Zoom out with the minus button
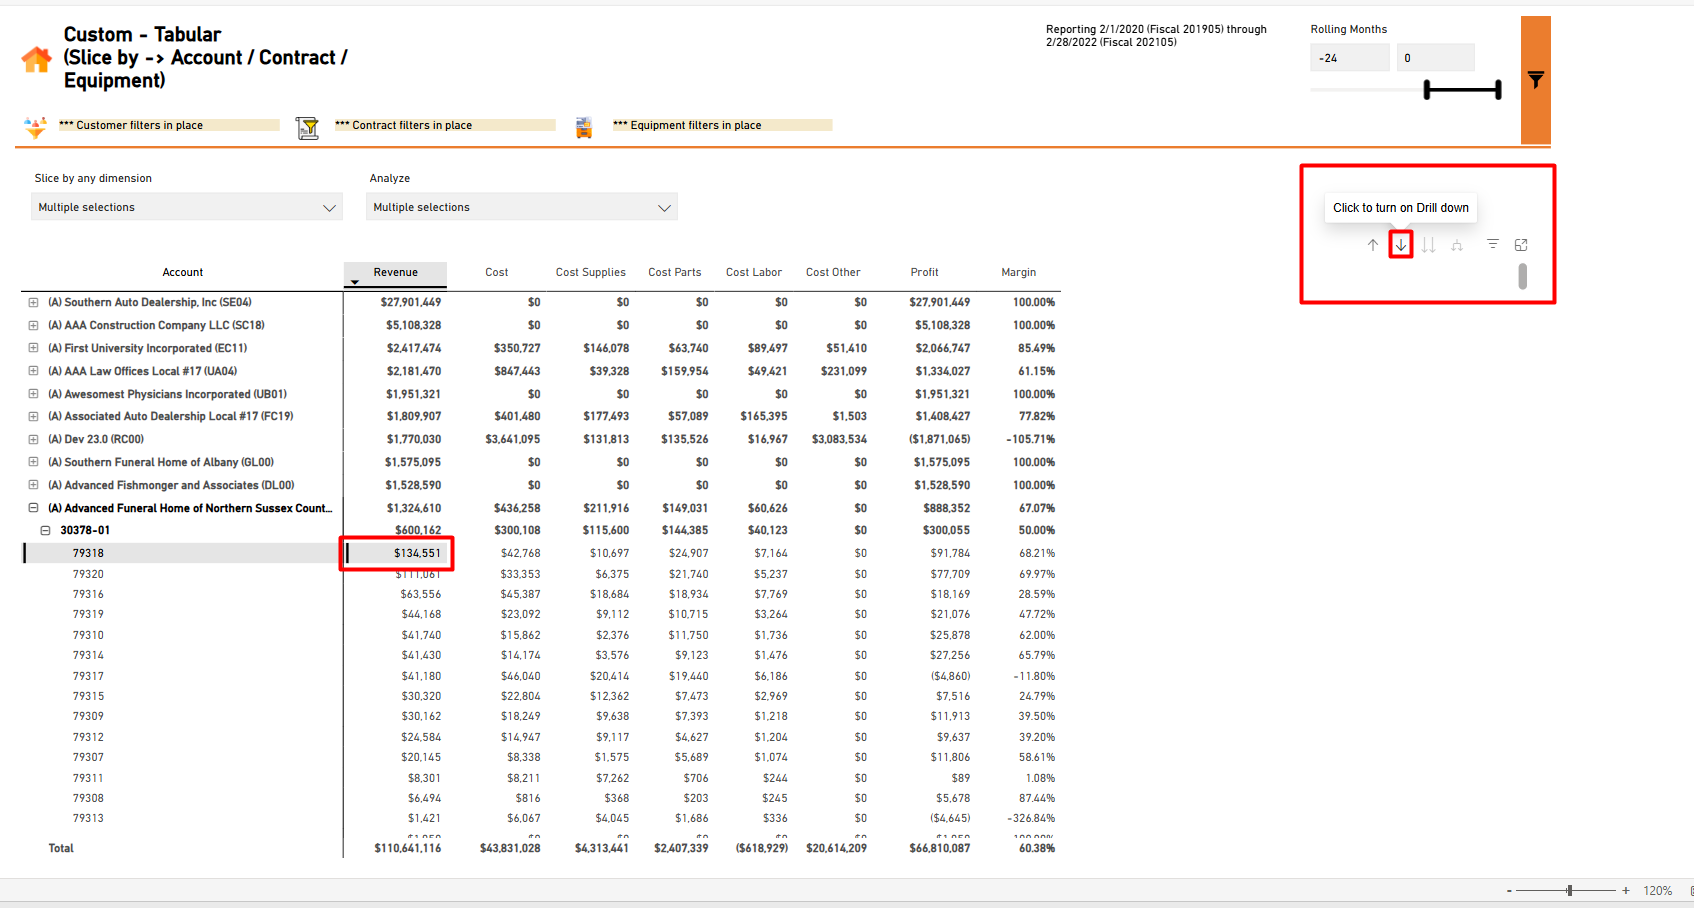Screen dimensions: 1694x908 pos(1509,890)
